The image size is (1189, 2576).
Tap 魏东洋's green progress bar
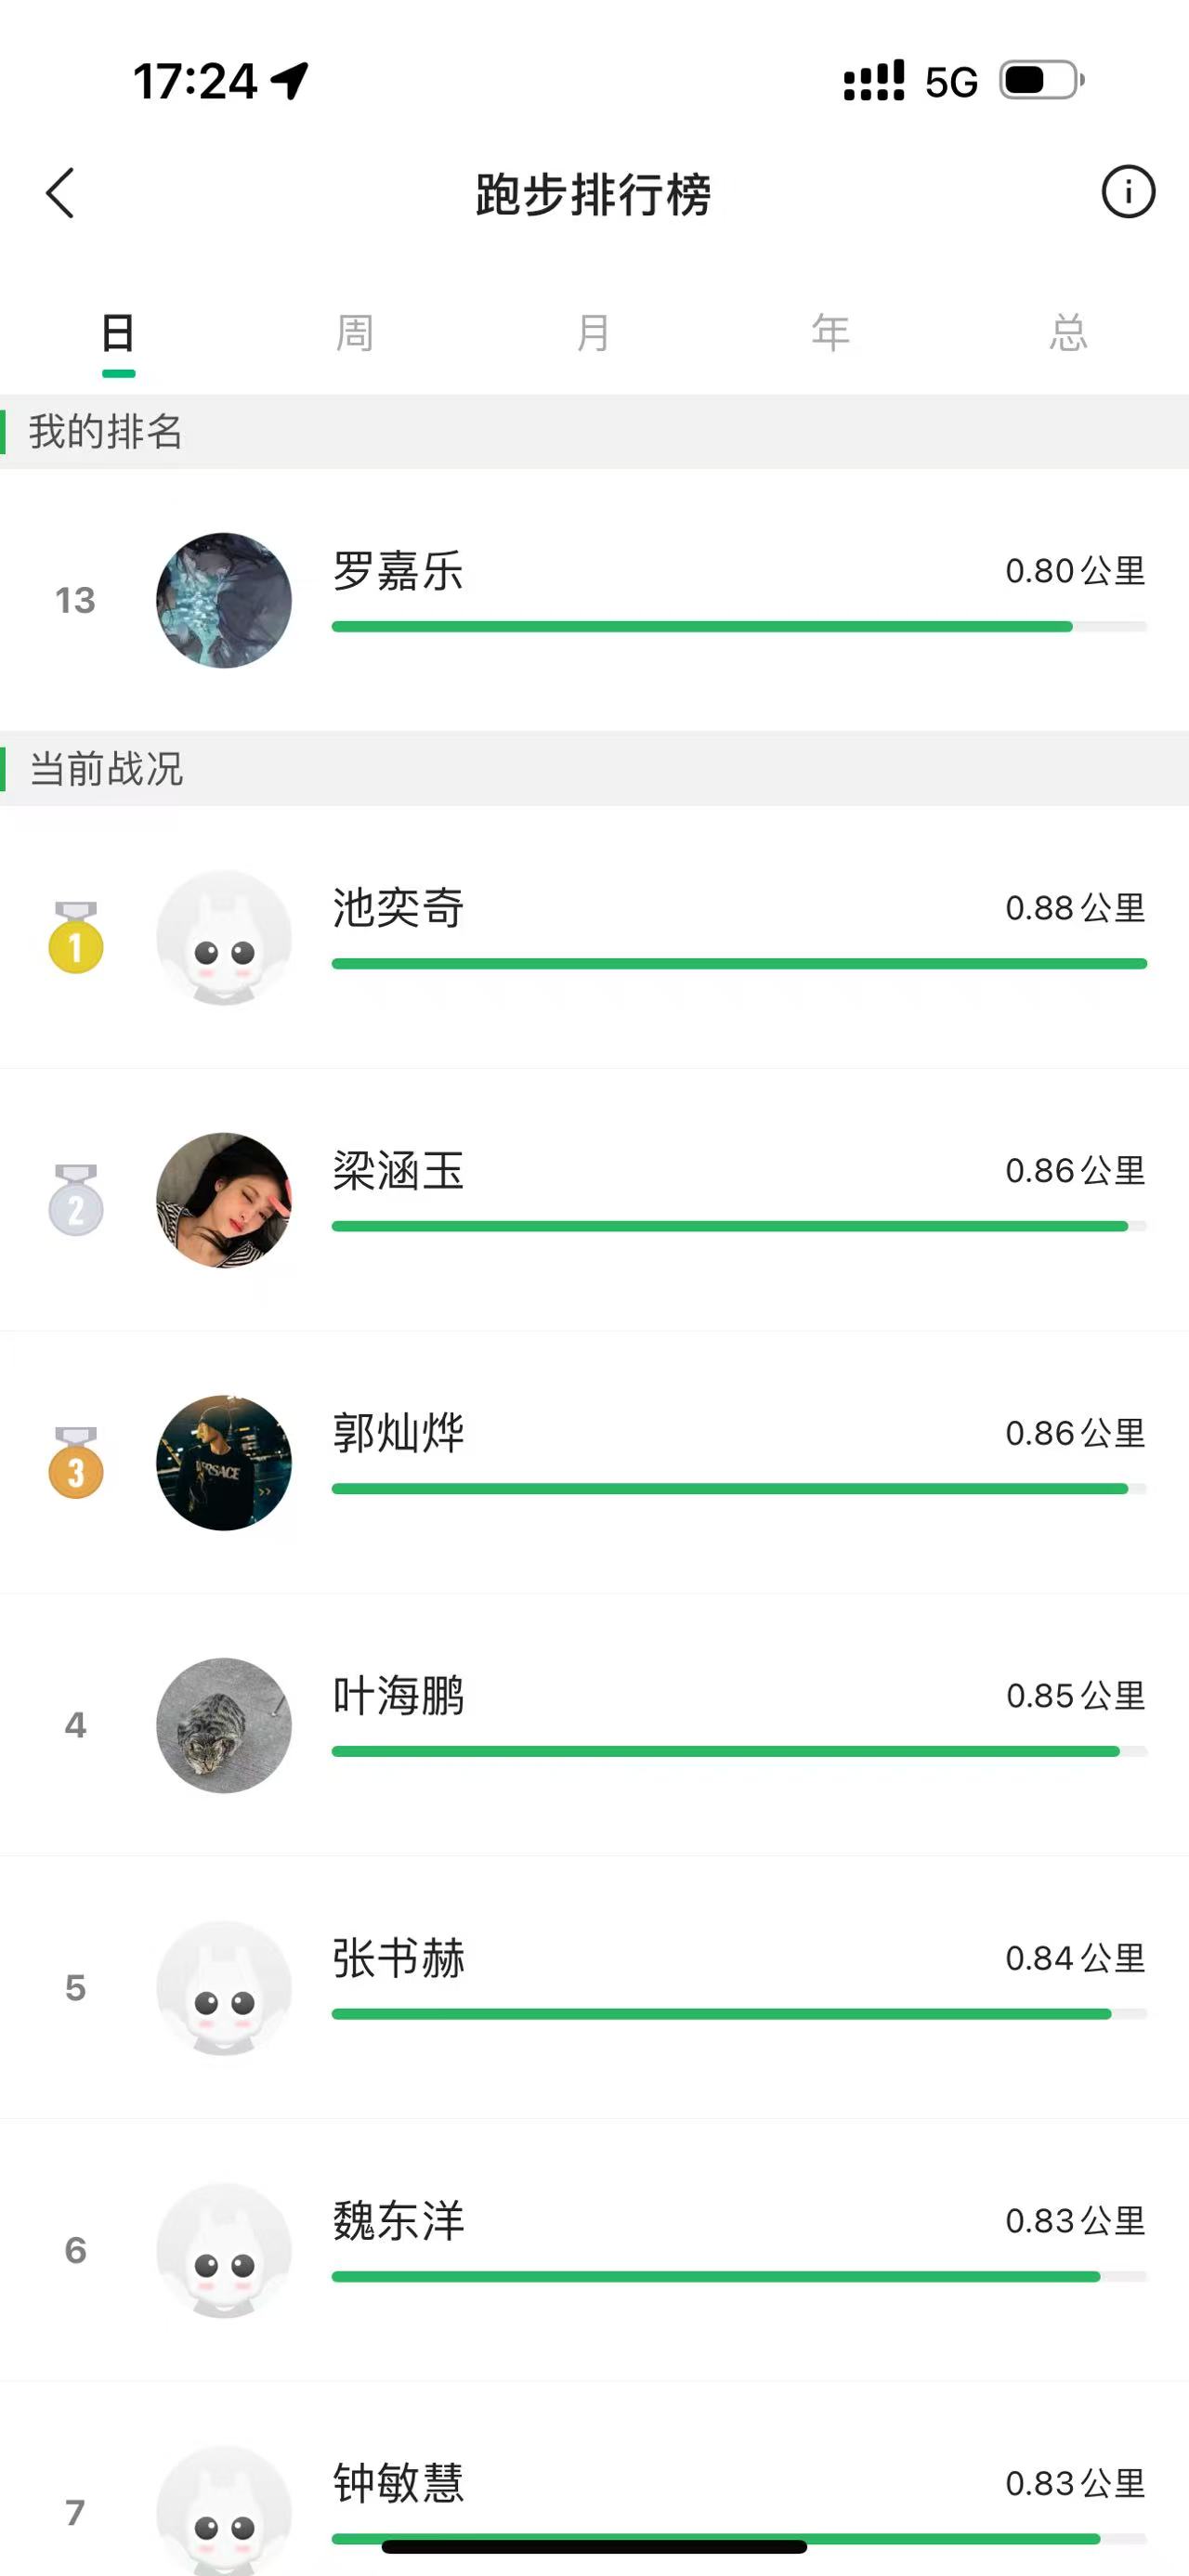click(716, 2277)
